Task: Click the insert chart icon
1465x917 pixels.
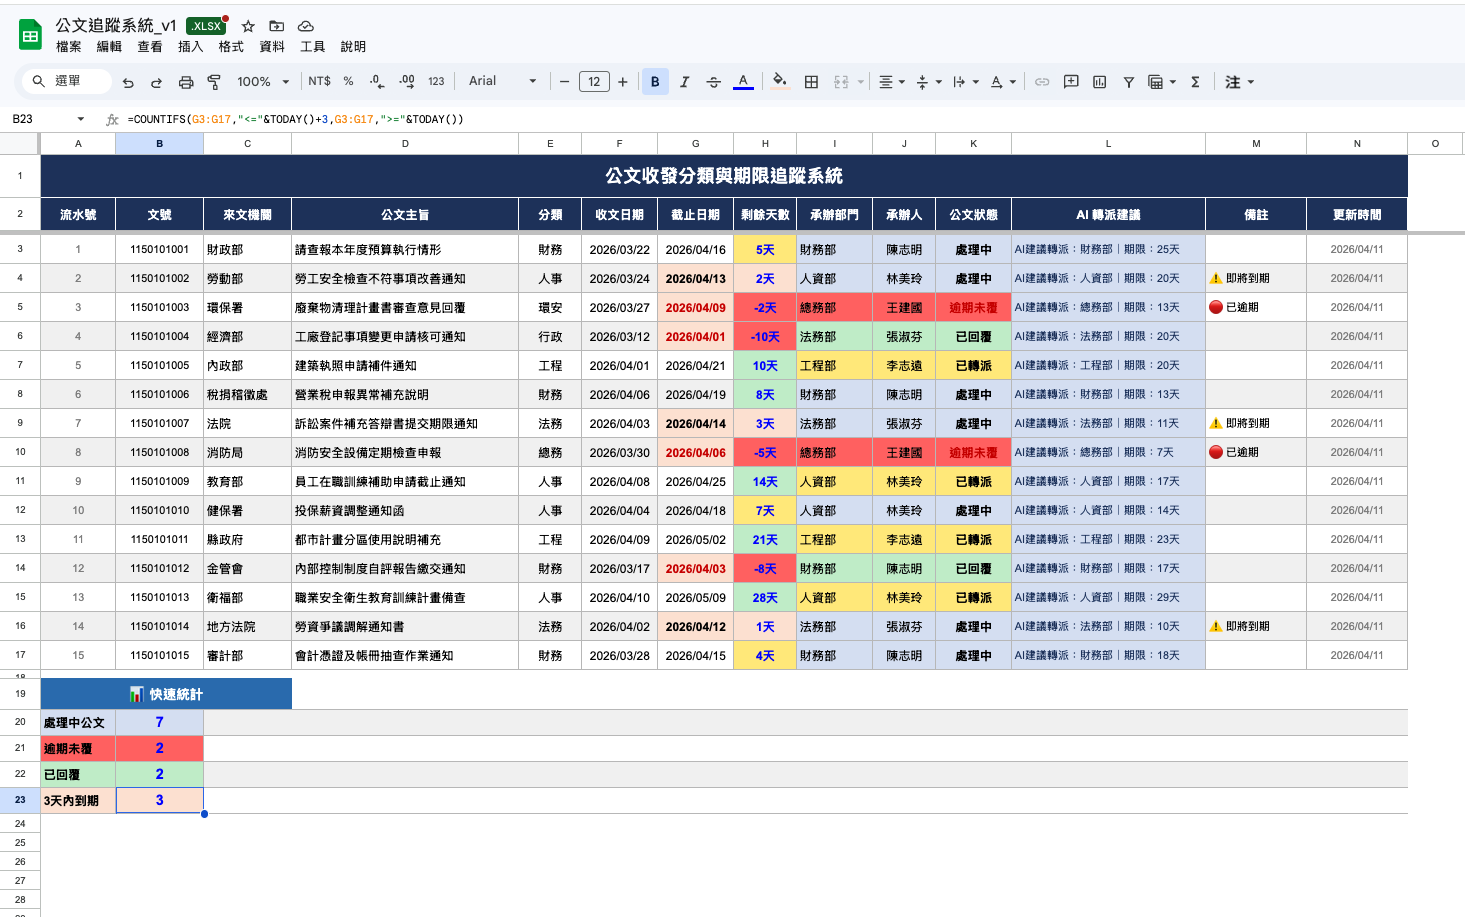Action: 1100,82
